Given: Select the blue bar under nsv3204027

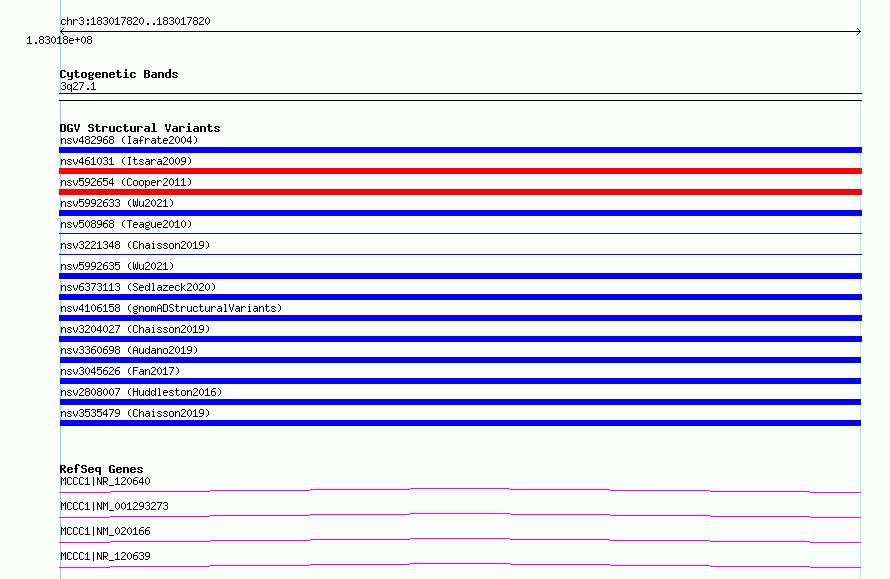Looking at the screenshot, I should [460, 339].
